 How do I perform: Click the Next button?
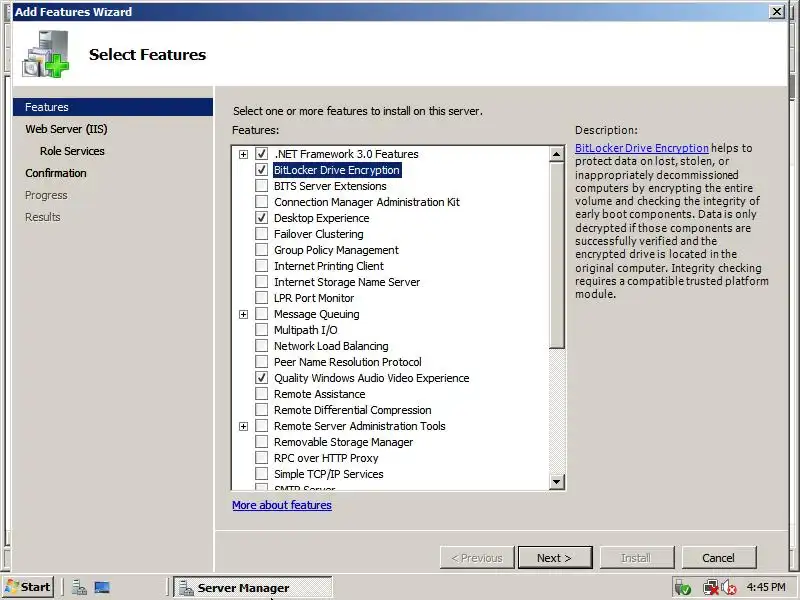555,558
